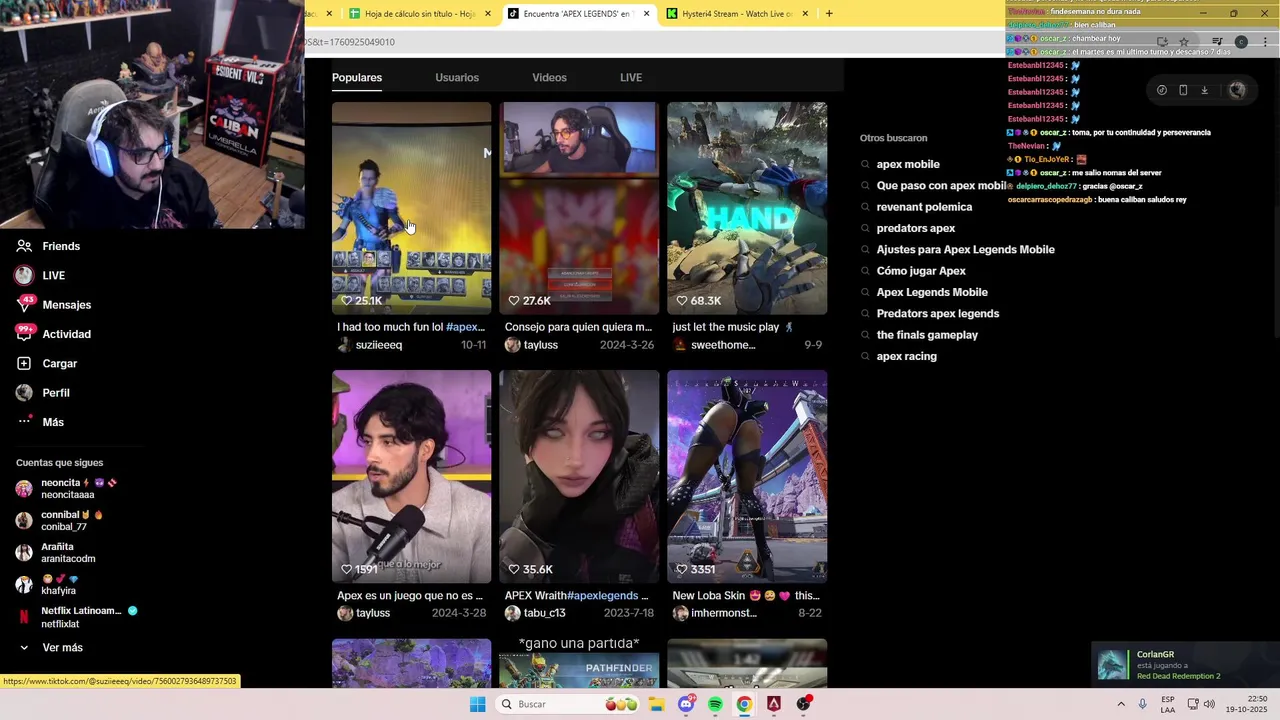Switch to Hysteri4 Stream browser tab
The image size is (1280, 720).
click(738, 14)
